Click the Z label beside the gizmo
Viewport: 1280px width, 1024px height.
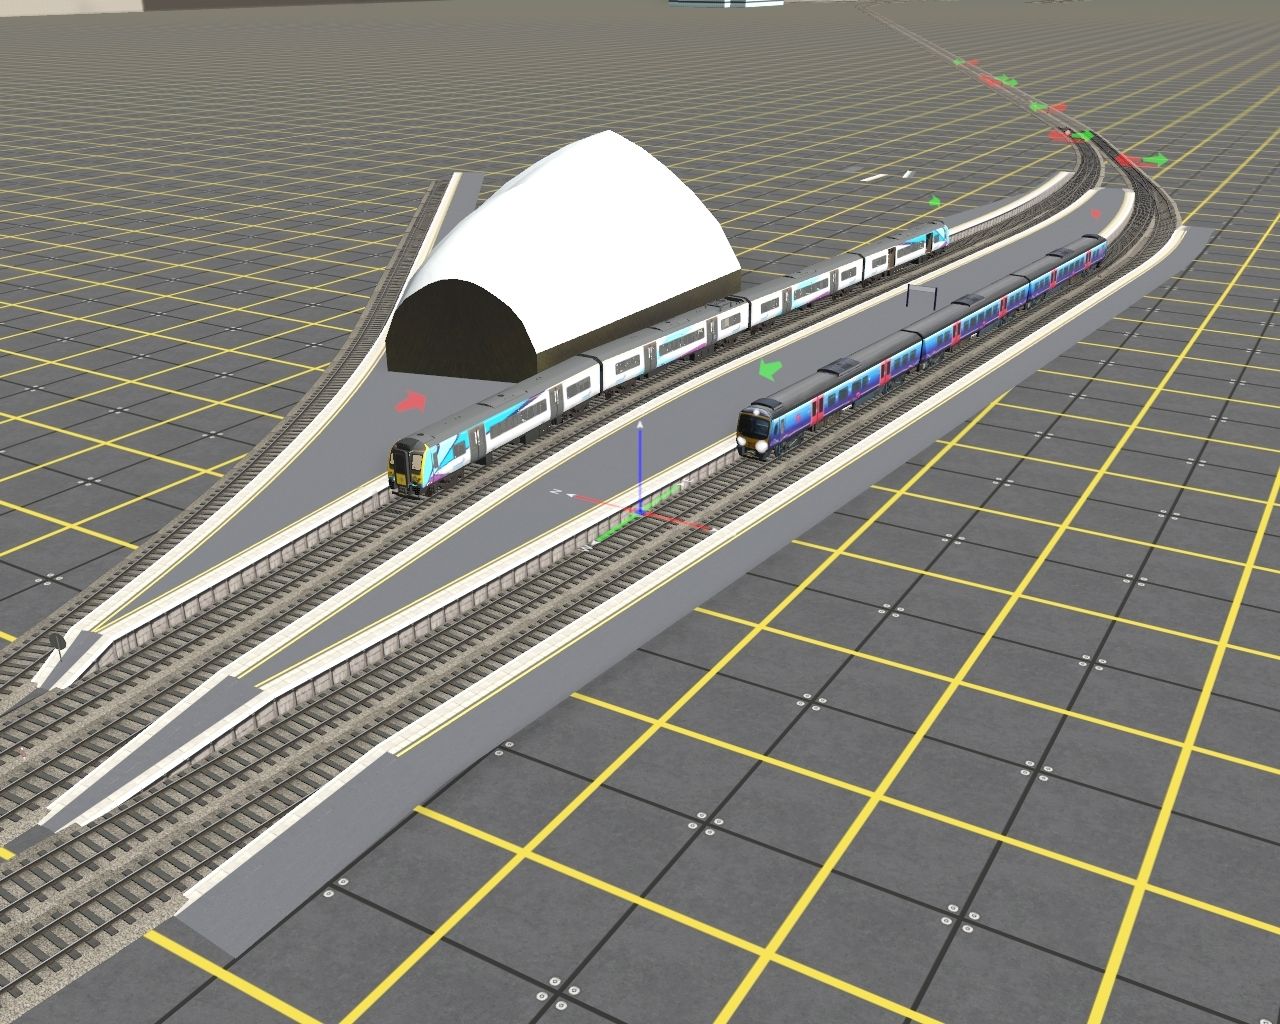pyautogui.click(x=555, y=493)
